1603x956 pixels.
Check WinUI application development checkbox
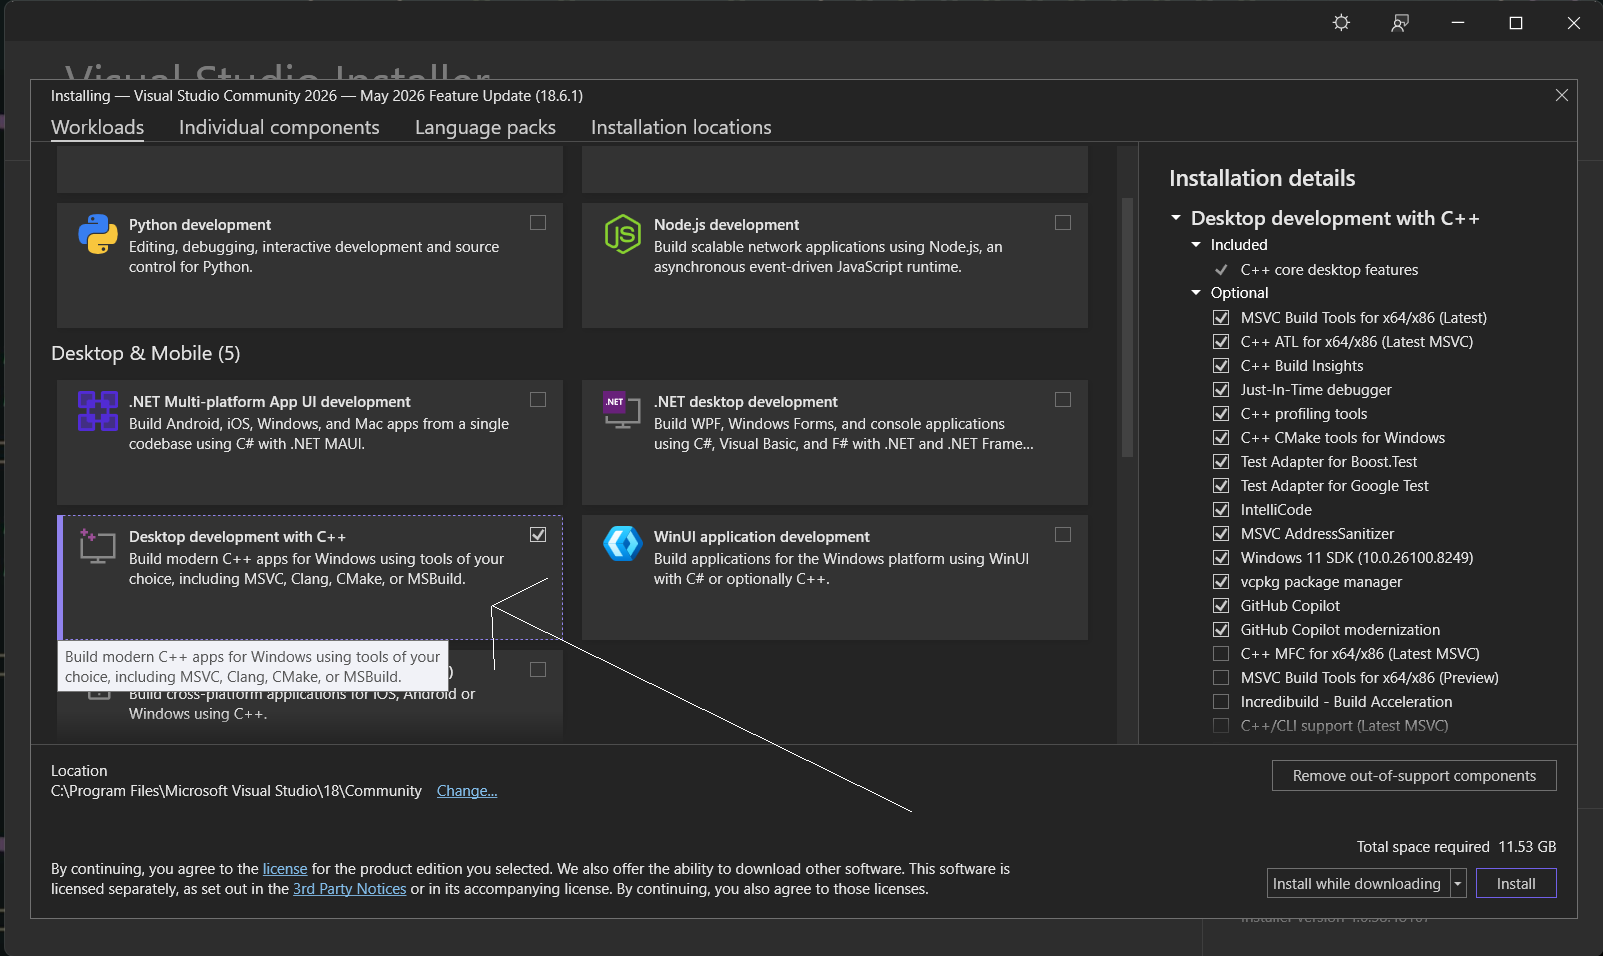click(1063, 535)
